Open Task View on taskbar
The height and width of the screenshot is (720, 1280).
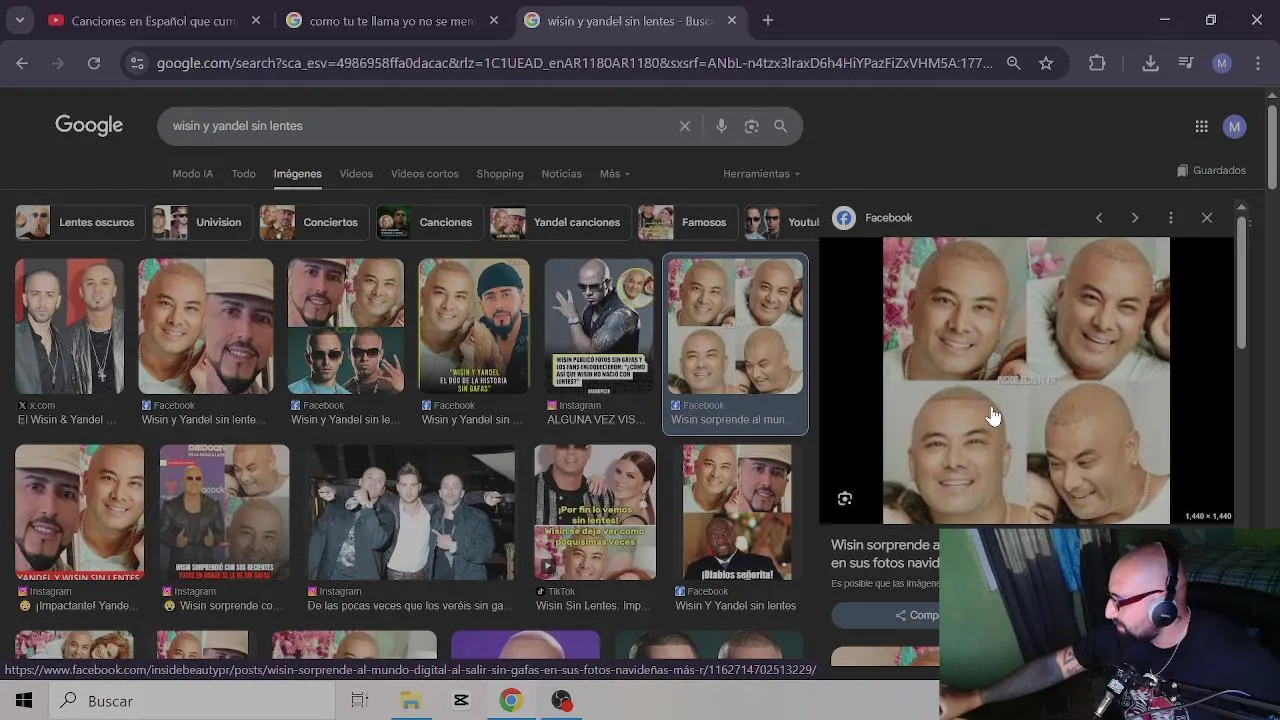pyautogui.click(x=360, y=701)
